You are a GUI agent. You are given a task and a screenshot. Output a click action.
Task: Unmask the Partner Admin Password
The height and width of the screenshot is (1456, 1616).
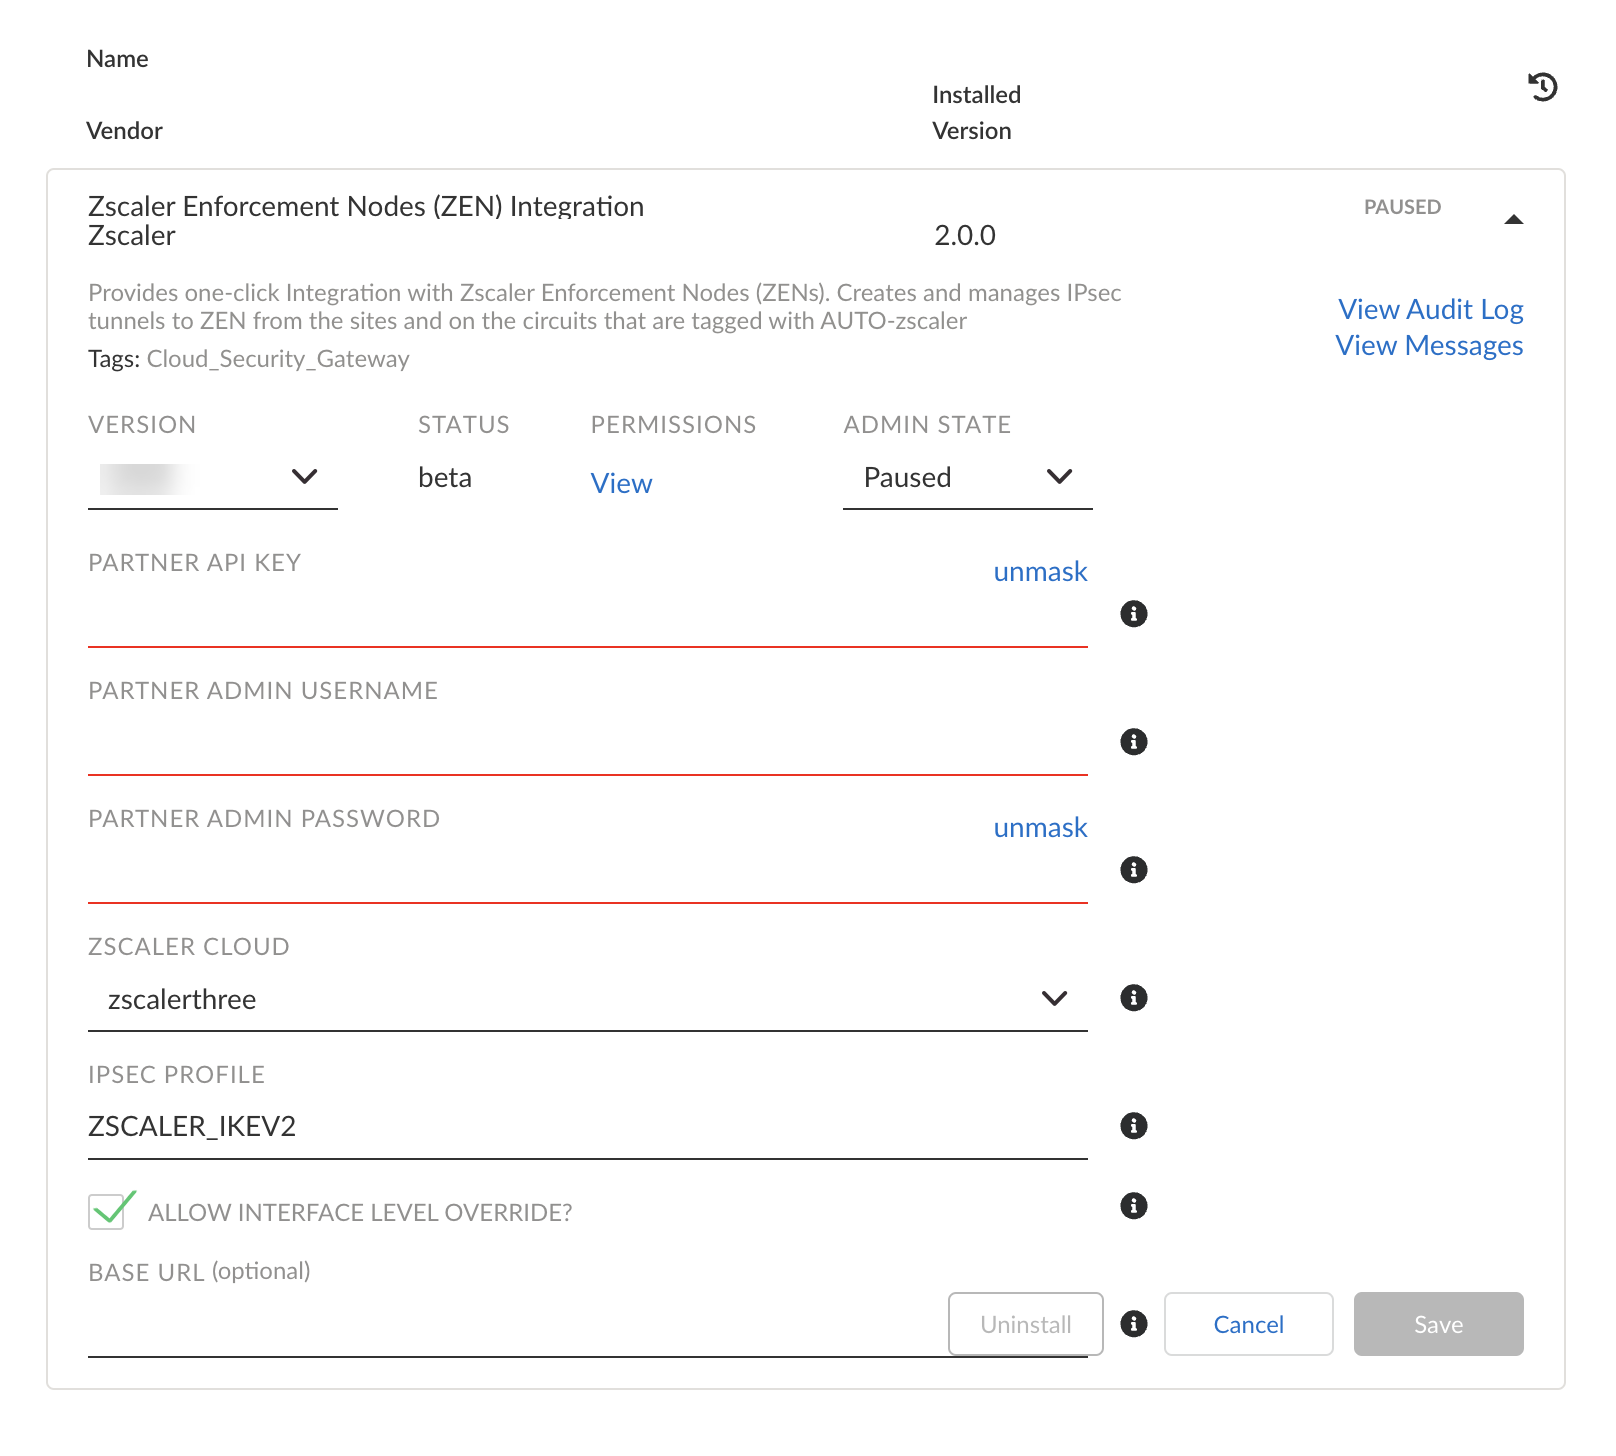click(x=1039, y=828)
